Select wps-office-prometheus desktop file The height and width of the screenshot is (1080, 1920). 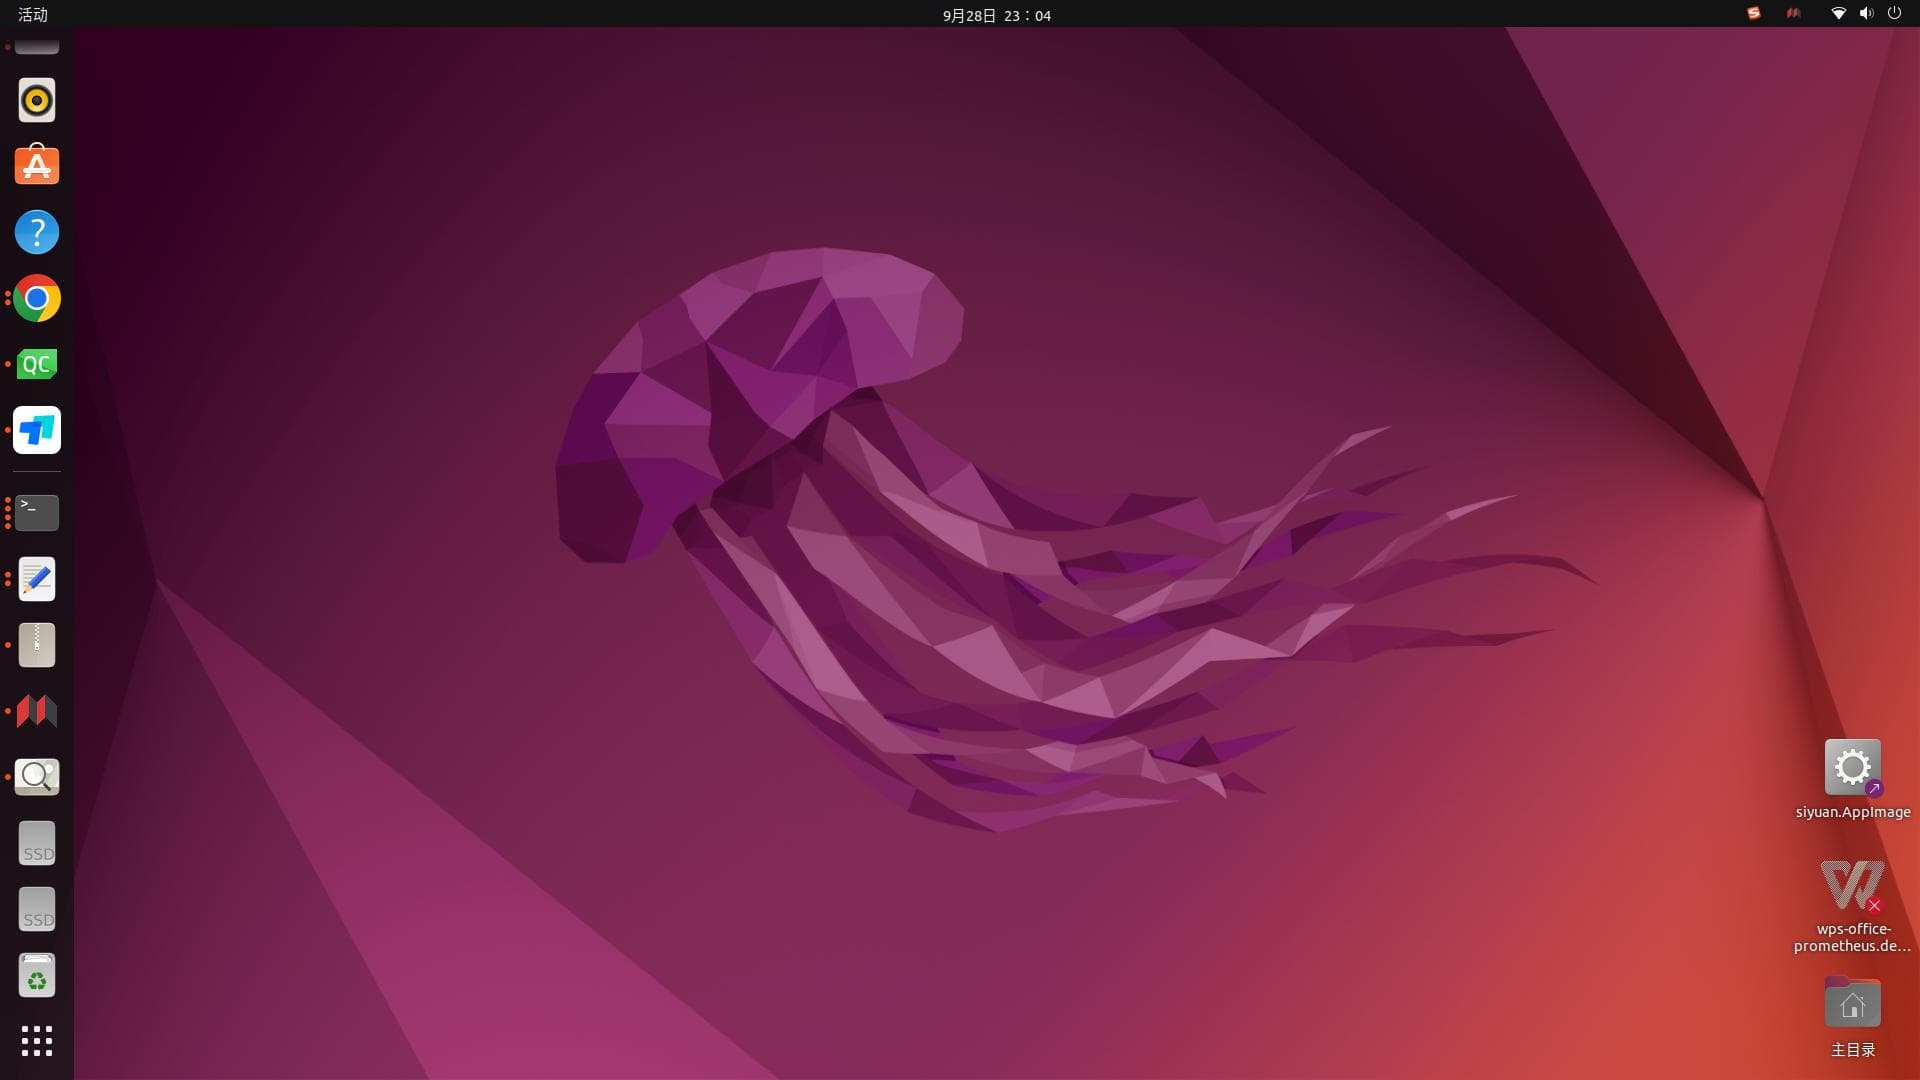[x=1852, y=906]
